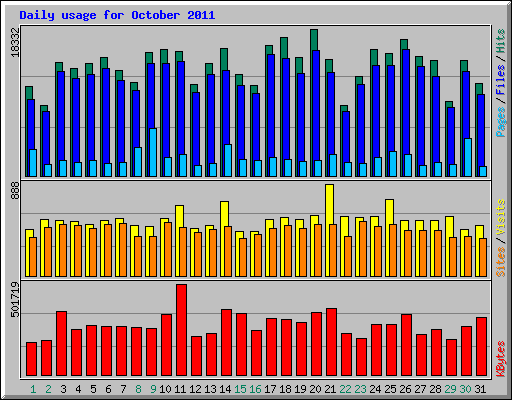512x400 pixels.
Task: Click the red KBytes bar for day 26
Action: [406, 345]
